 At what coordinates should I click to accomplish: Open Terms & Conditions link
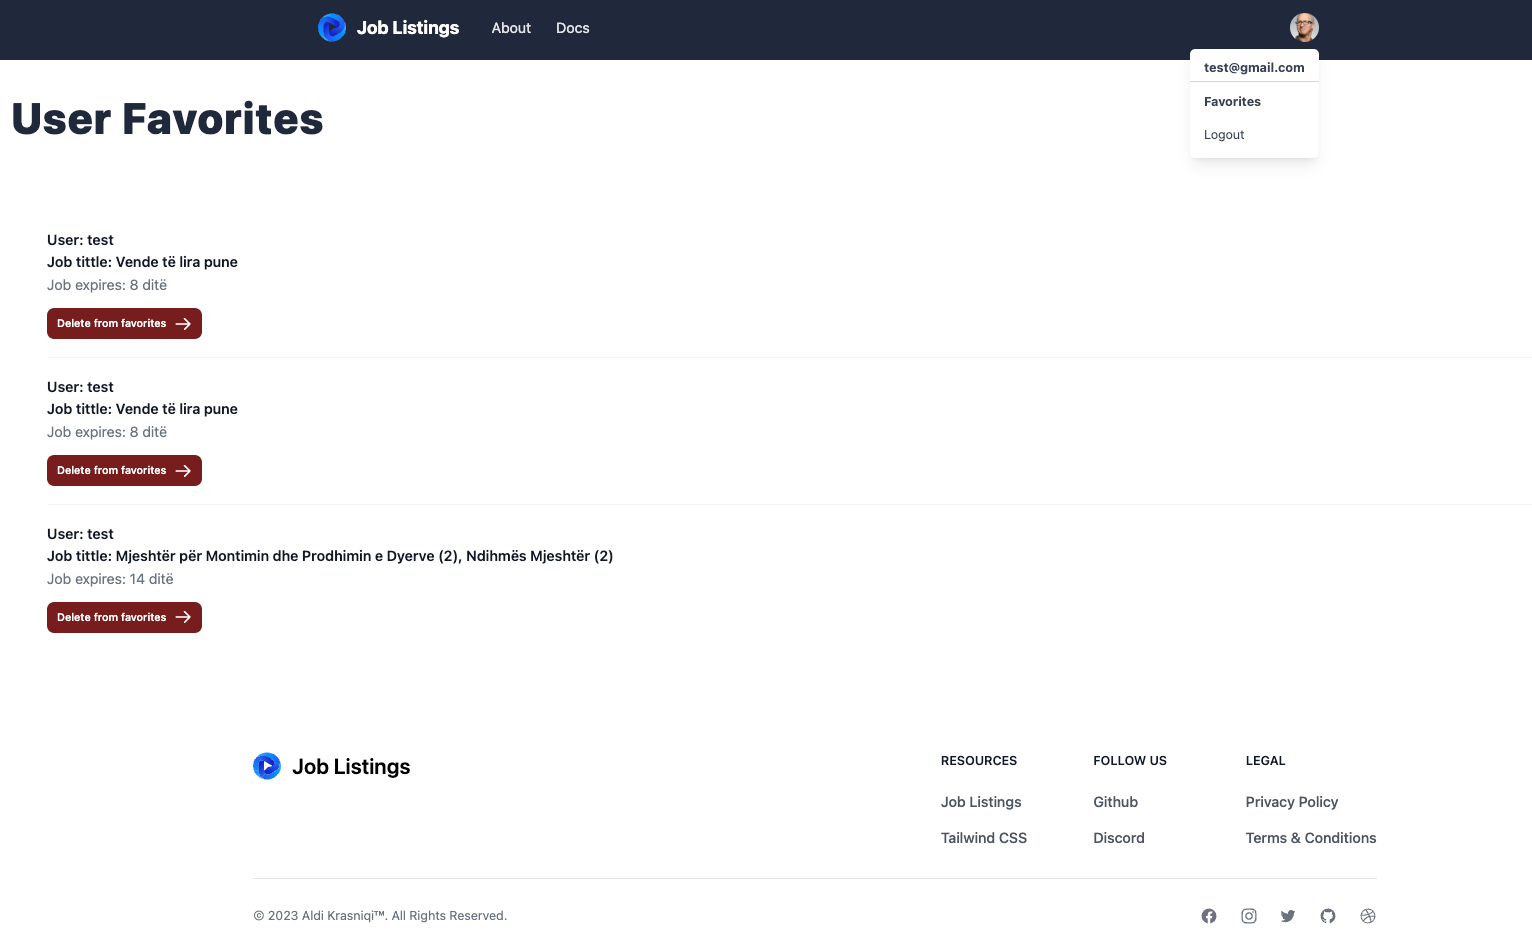(x=1310, y=838)
